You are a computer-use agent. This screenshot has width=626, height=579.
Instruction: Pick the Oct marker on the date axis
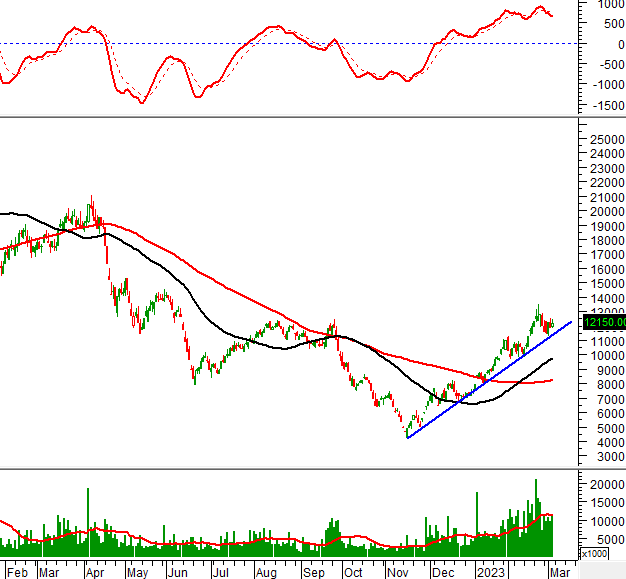tap(352, 572)
